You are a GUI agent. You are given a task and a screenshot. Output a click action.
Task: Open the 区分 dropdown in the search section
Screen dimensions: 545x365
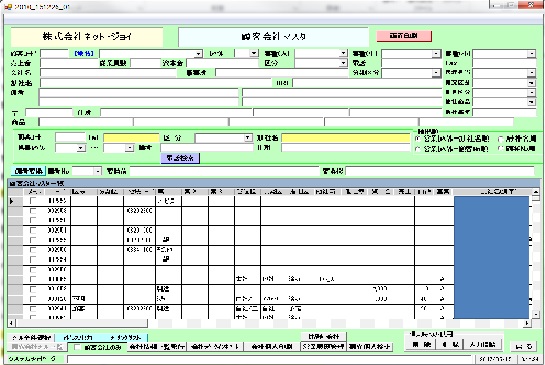point(247,138)
